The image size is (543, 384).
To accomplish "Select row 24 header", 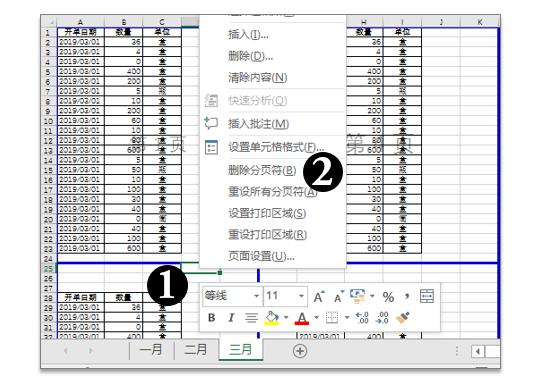I will (48, 259).
